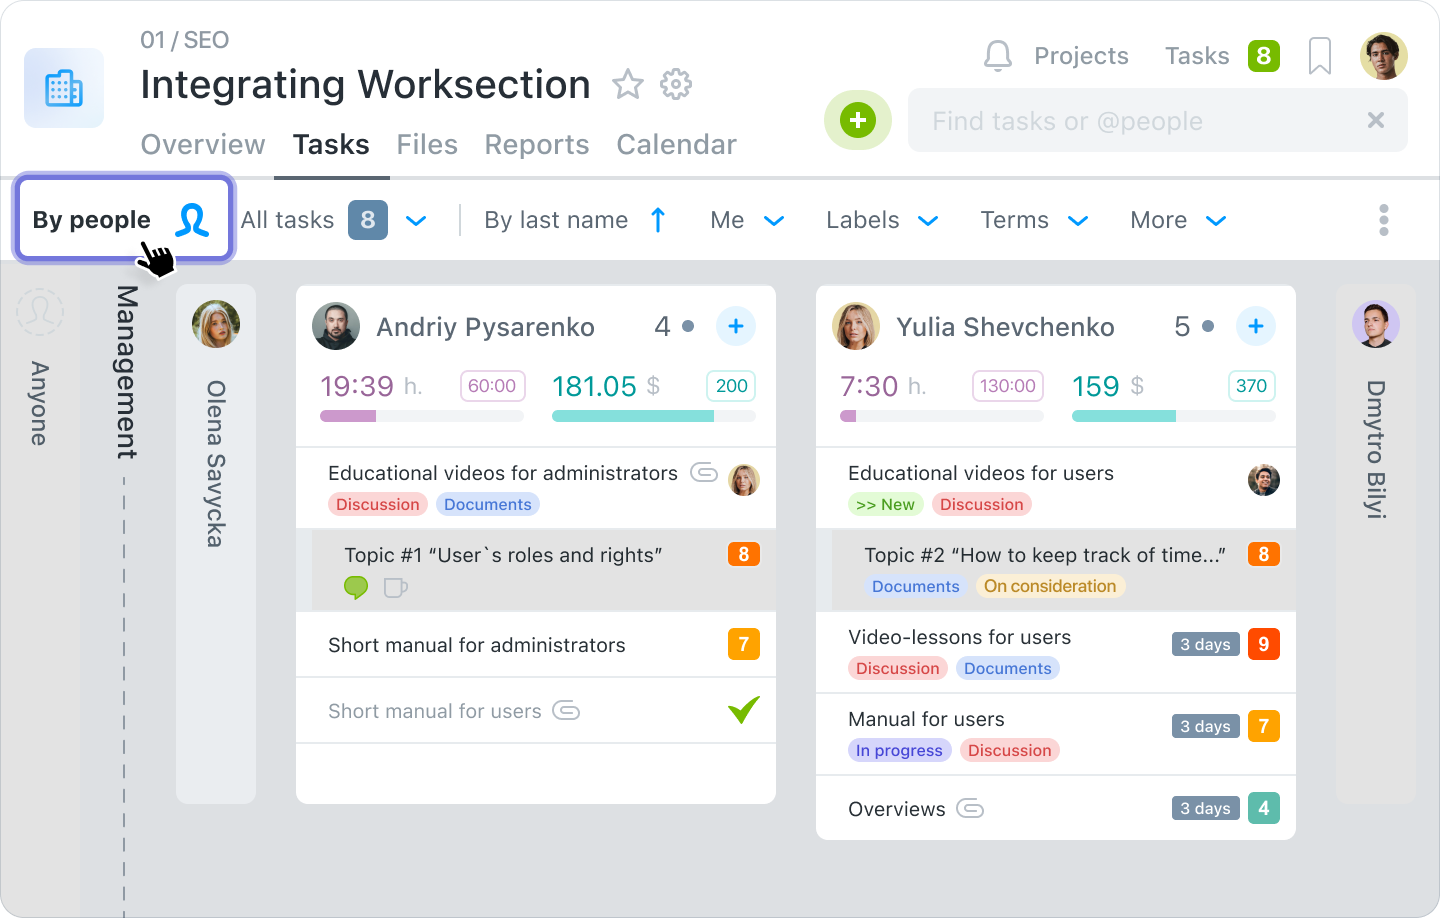Viewport: 1440px width, 918px height.
Task: Add a task for Yulia Shevchenko via blue plus
Action: point(1256,326)
